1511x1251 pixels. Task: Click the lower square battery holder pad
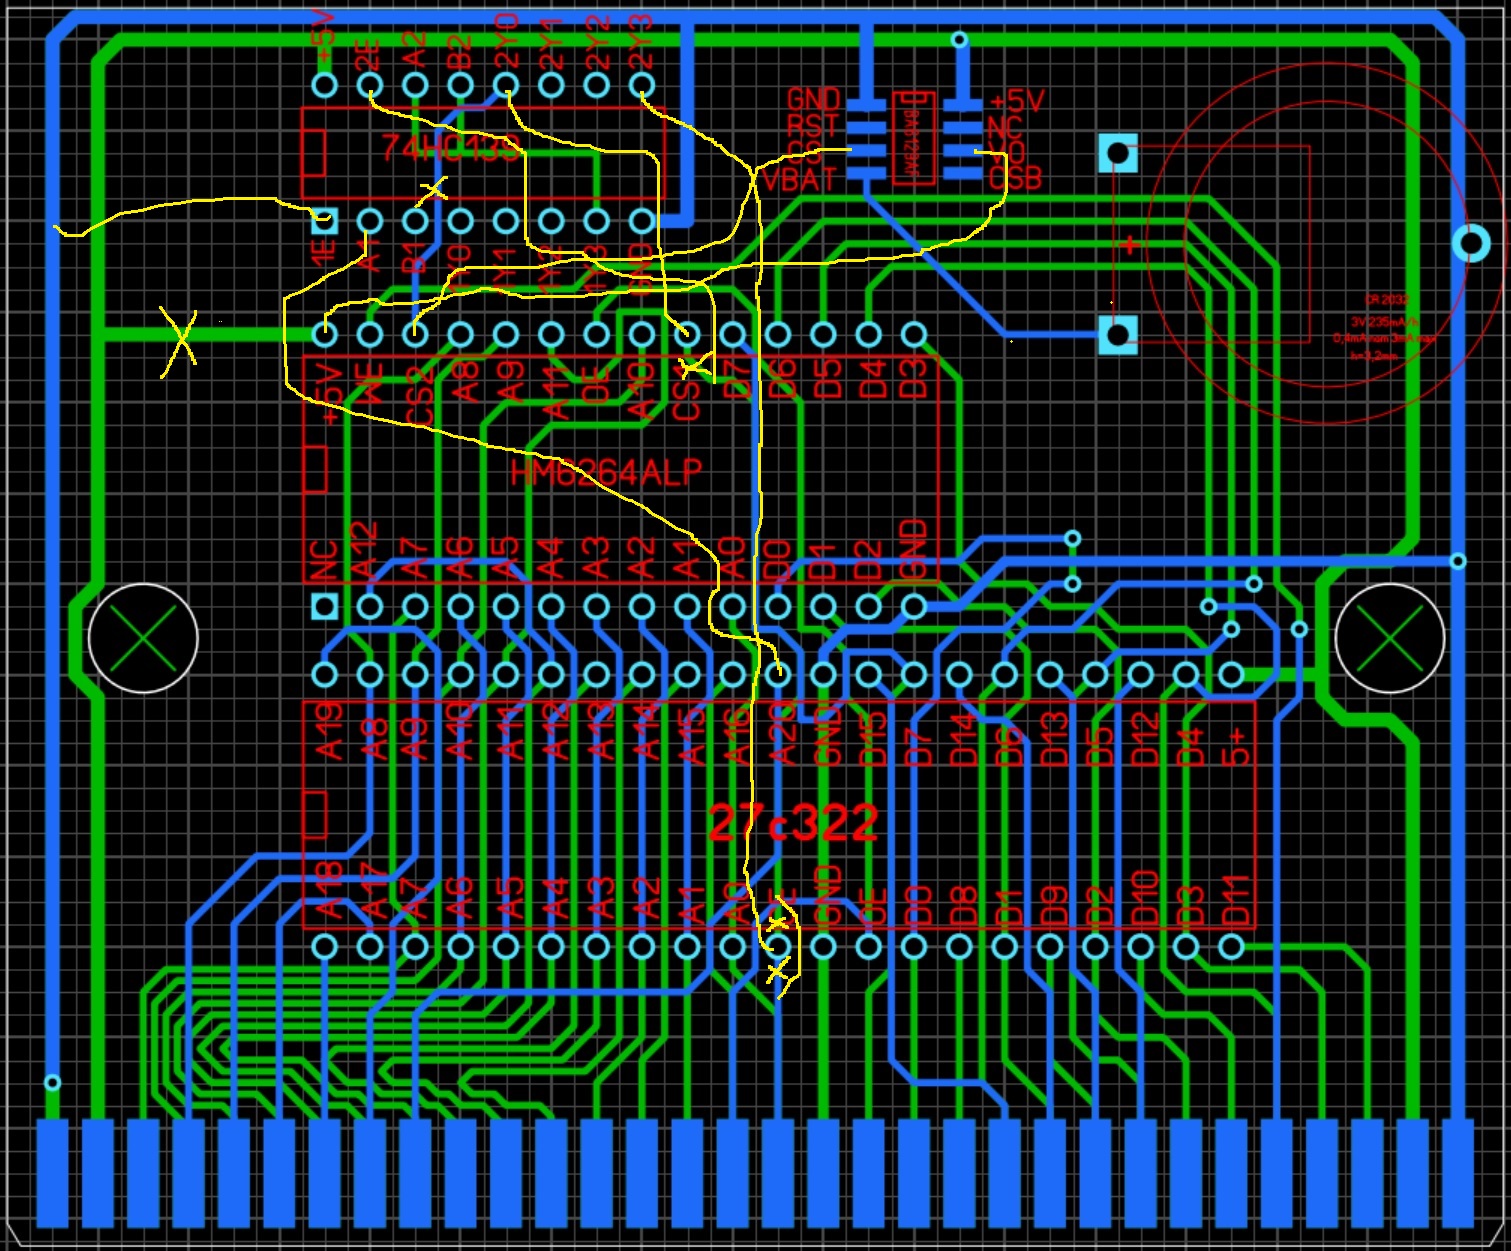(1118, 334)
